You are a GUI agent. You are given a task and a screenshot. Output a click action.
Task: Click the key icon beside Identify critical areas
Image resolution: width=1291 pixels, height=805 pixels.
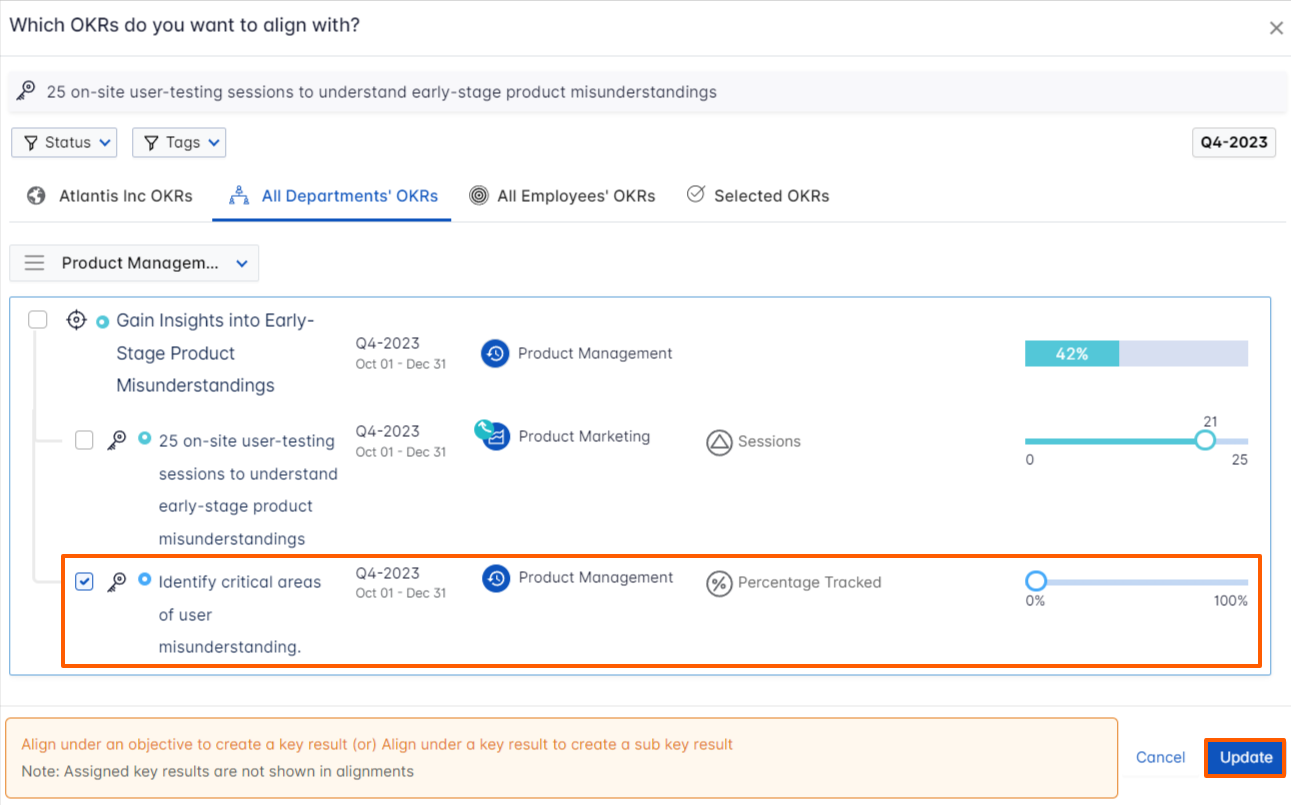point(117,581)
